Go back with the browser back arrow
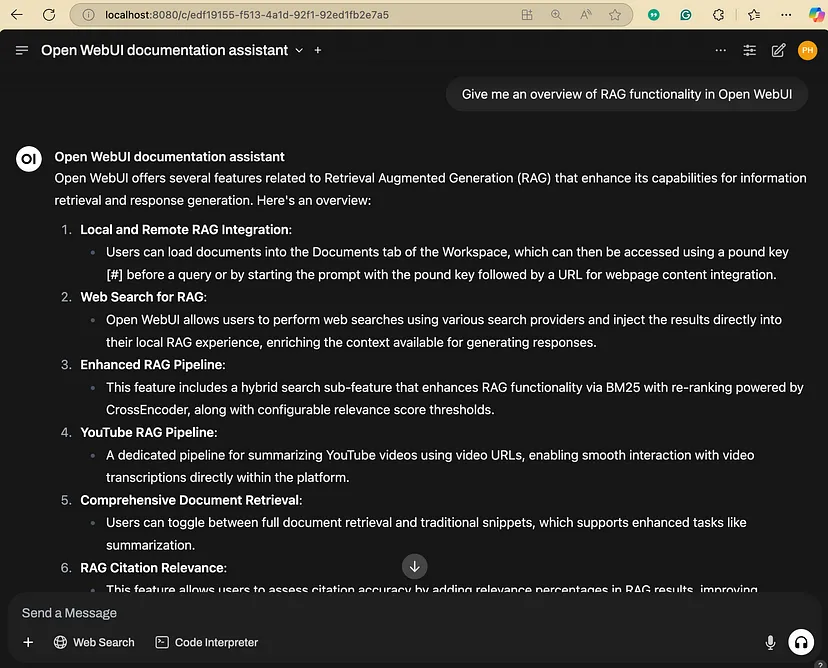 pos(17,15)
